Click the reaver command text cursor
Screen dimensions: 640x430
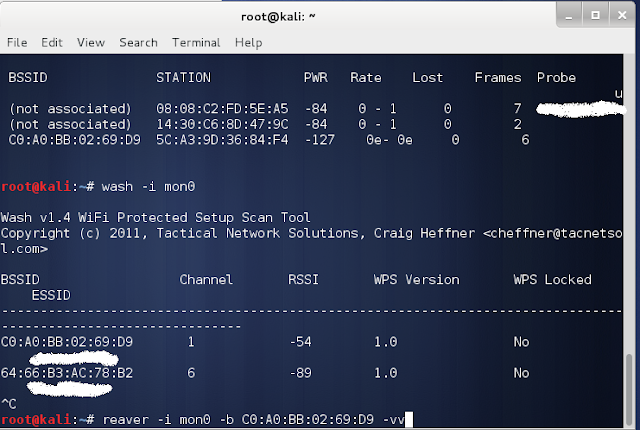coord(409,419)
